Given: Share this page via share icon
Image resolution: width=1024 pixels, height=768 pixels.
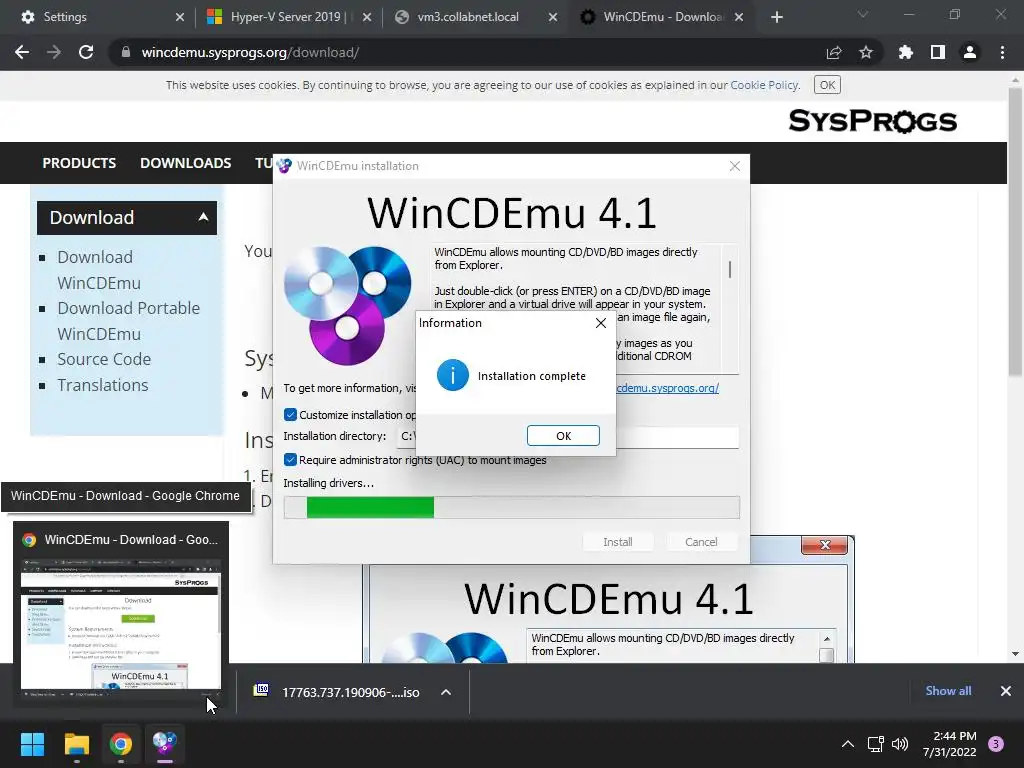Looking at the screenshot, I should (x=833, y=52).
